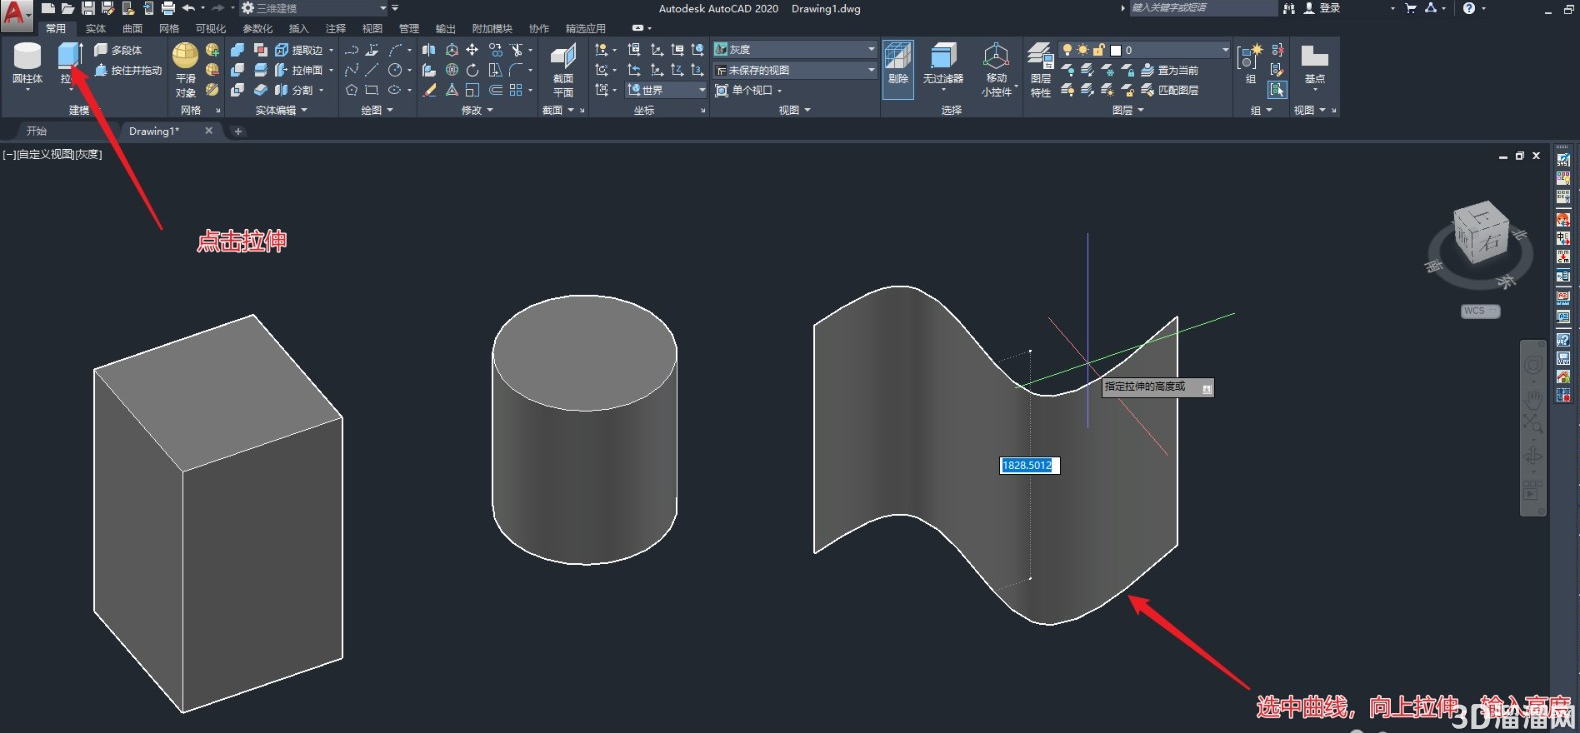1580x733 pixels.
Task: Select the Extrude (拉伸) tool
Action: point(69,63)
